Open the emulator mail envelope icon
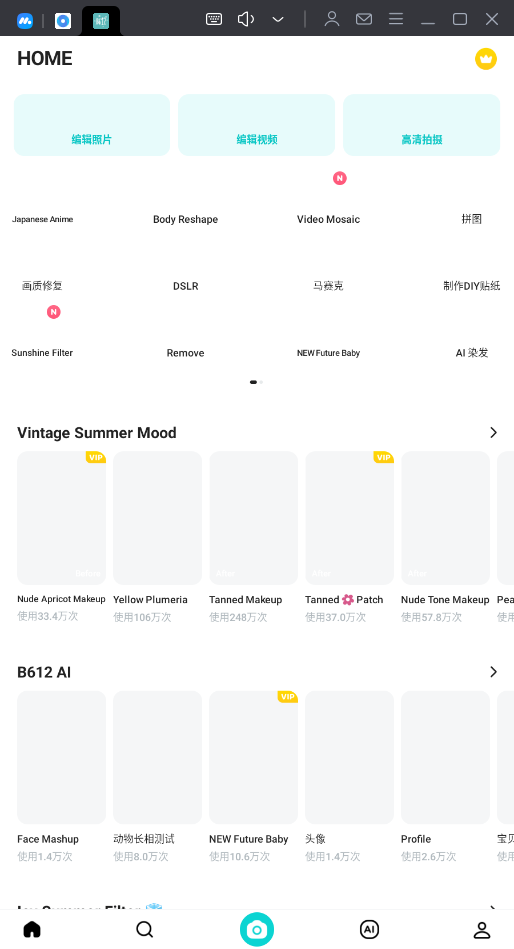Screen dimensions: 514x949 tap(364, 19)
